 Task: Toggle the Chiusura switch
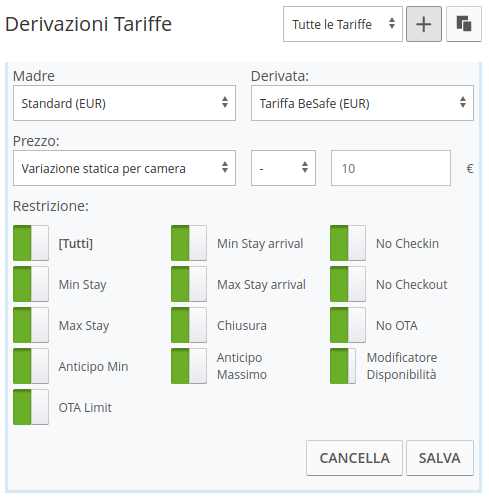(x=189, y=325)
